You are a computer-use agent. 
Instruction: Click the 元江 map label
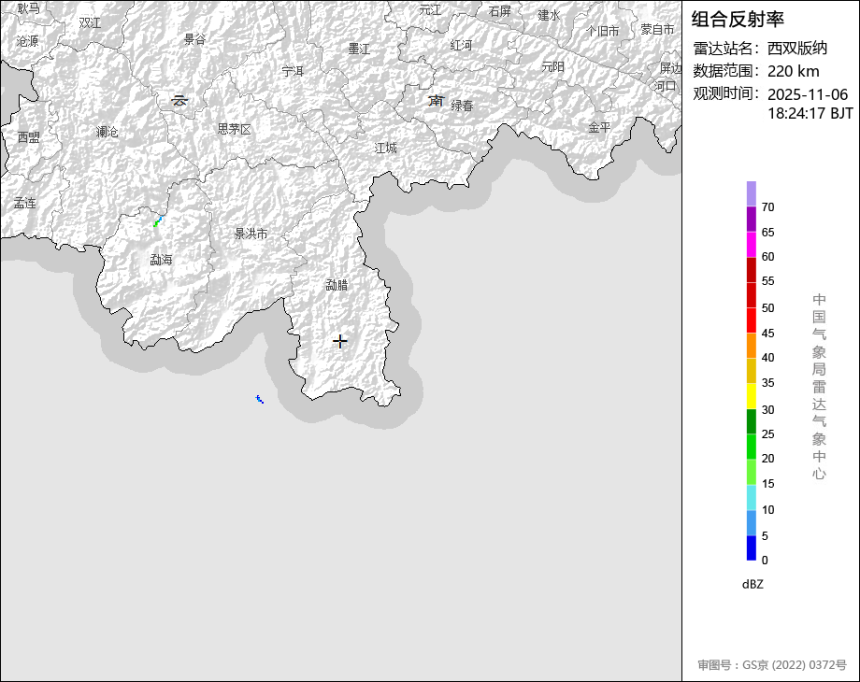431,10
